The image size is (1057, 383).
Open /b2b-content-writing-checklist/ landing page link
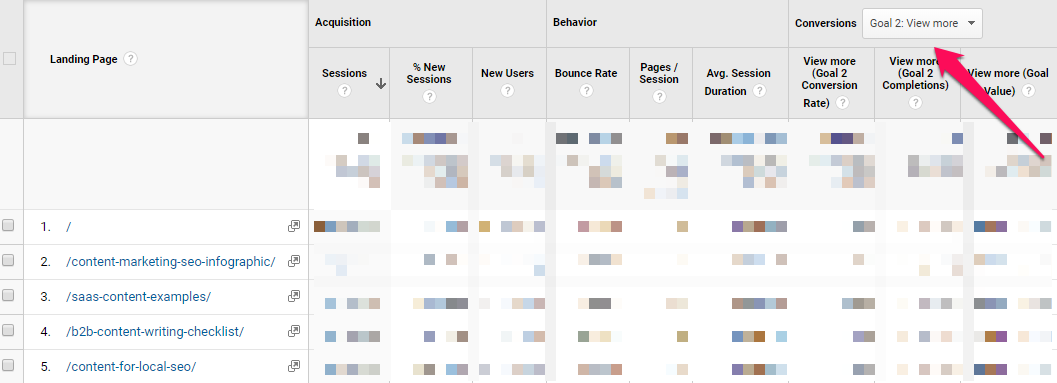tap(155, 331)
